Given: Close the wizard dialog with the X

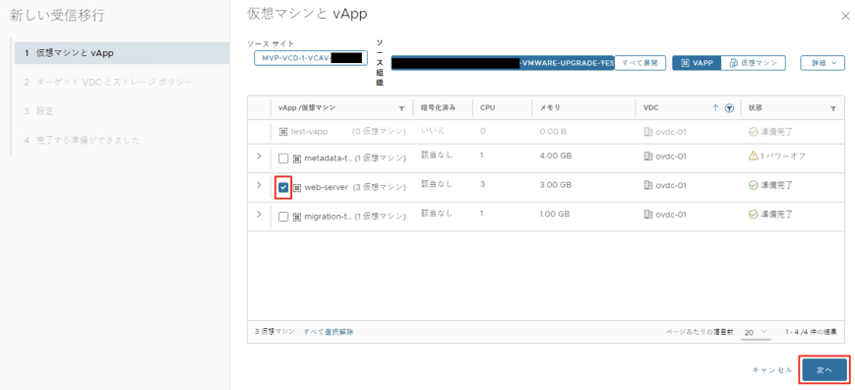Looking at the screenshot, I should point(845,16).
